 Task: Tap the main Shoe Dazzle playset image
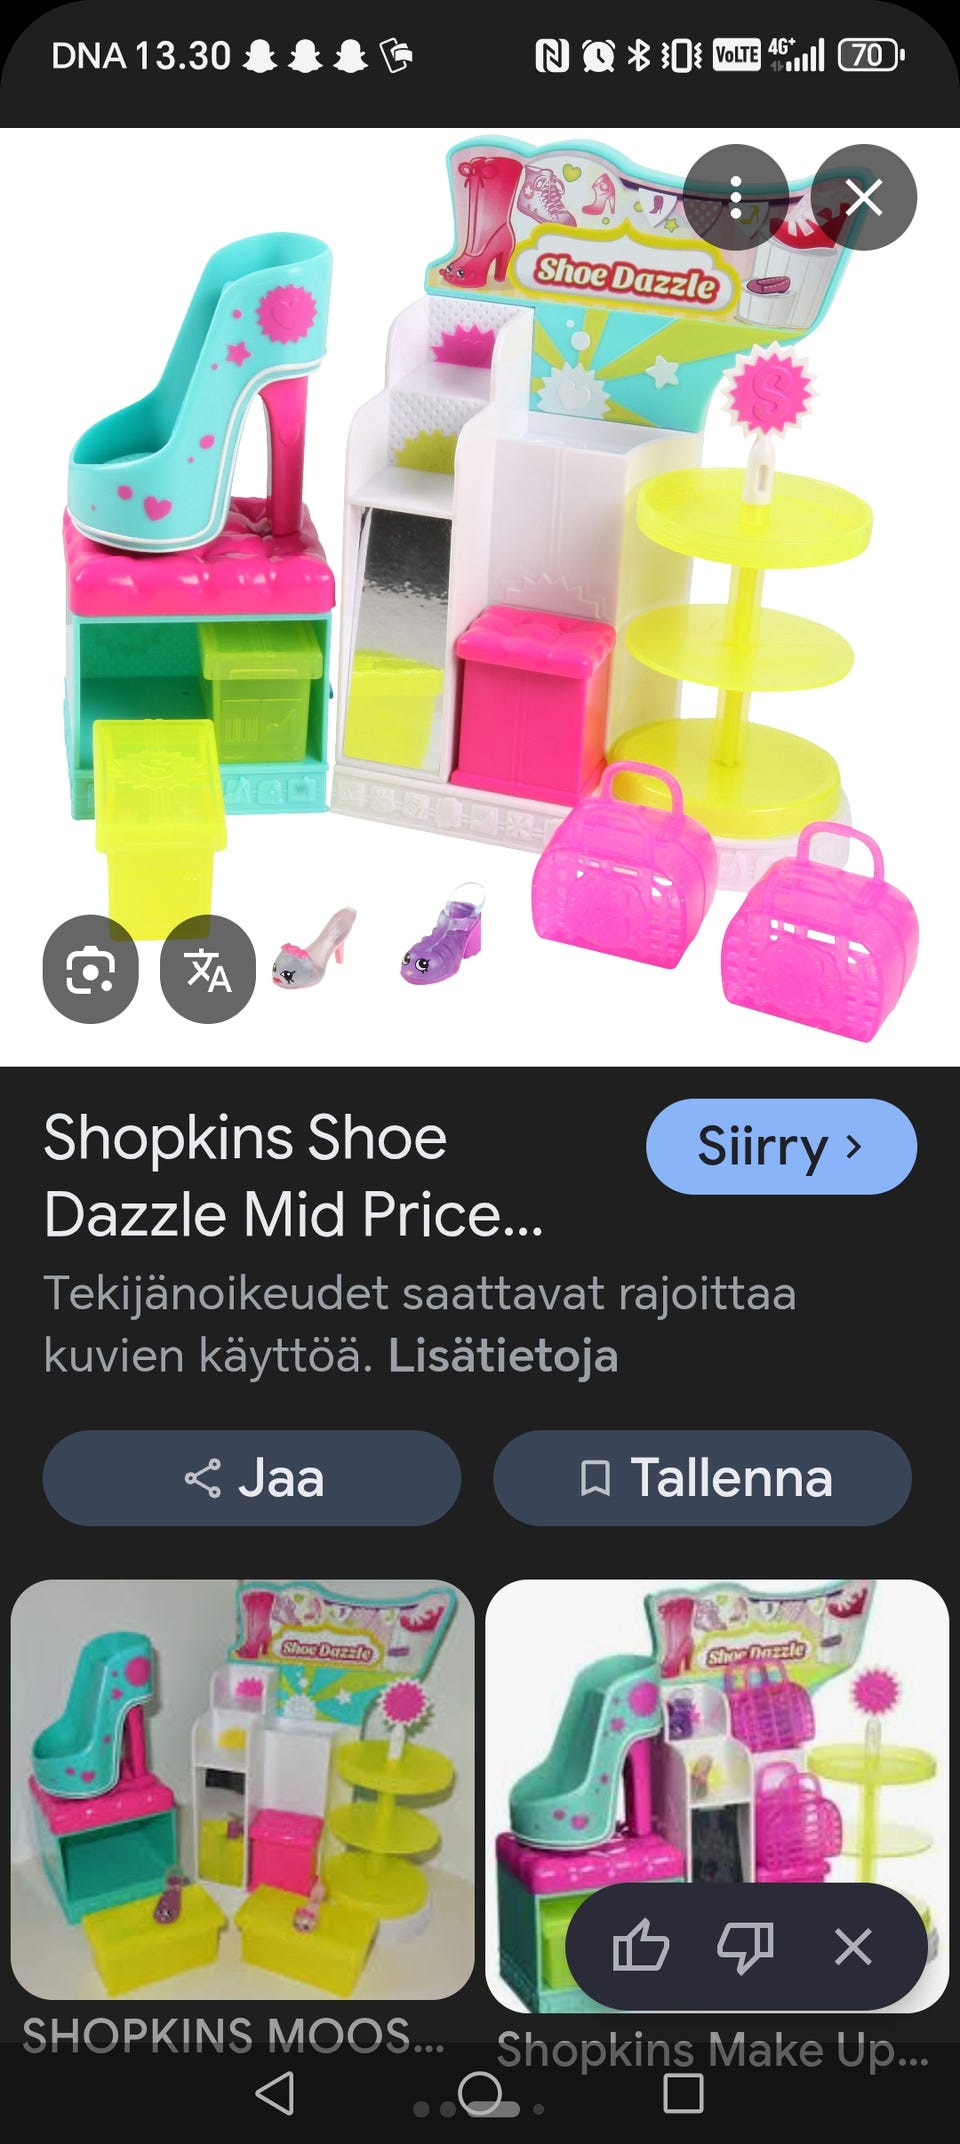pyautogui.click(x=480, y=597)
